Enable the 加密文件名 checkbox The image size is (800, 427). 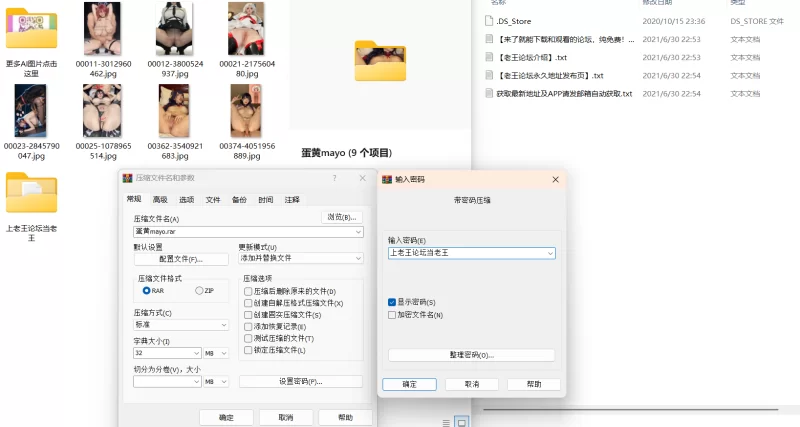pos(392,314)
